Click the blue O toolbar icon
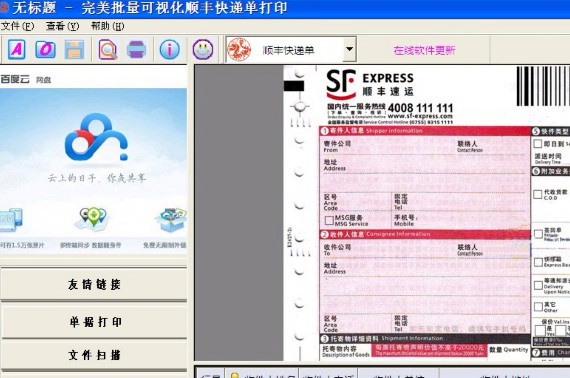 coord(45,49)
